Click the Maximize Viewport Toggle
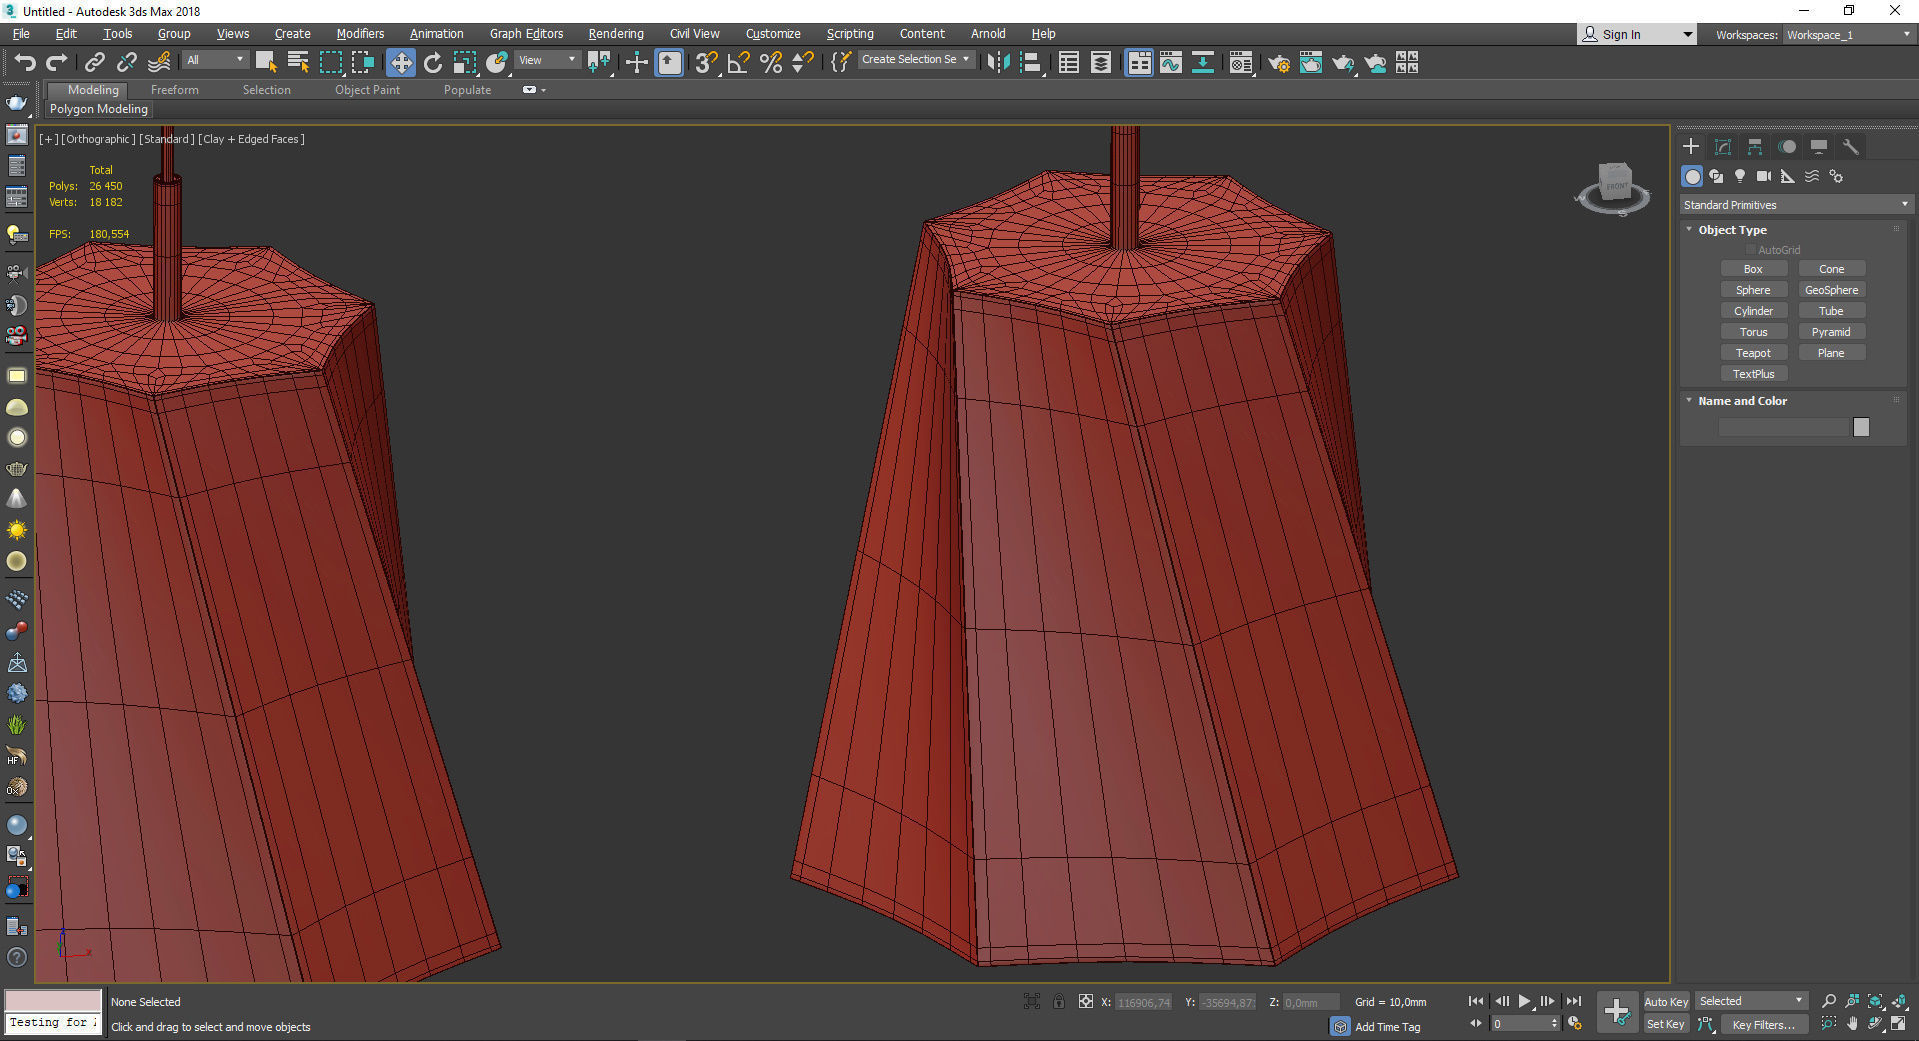Viewport: 1919px width, 1041px height. 1899,1024
